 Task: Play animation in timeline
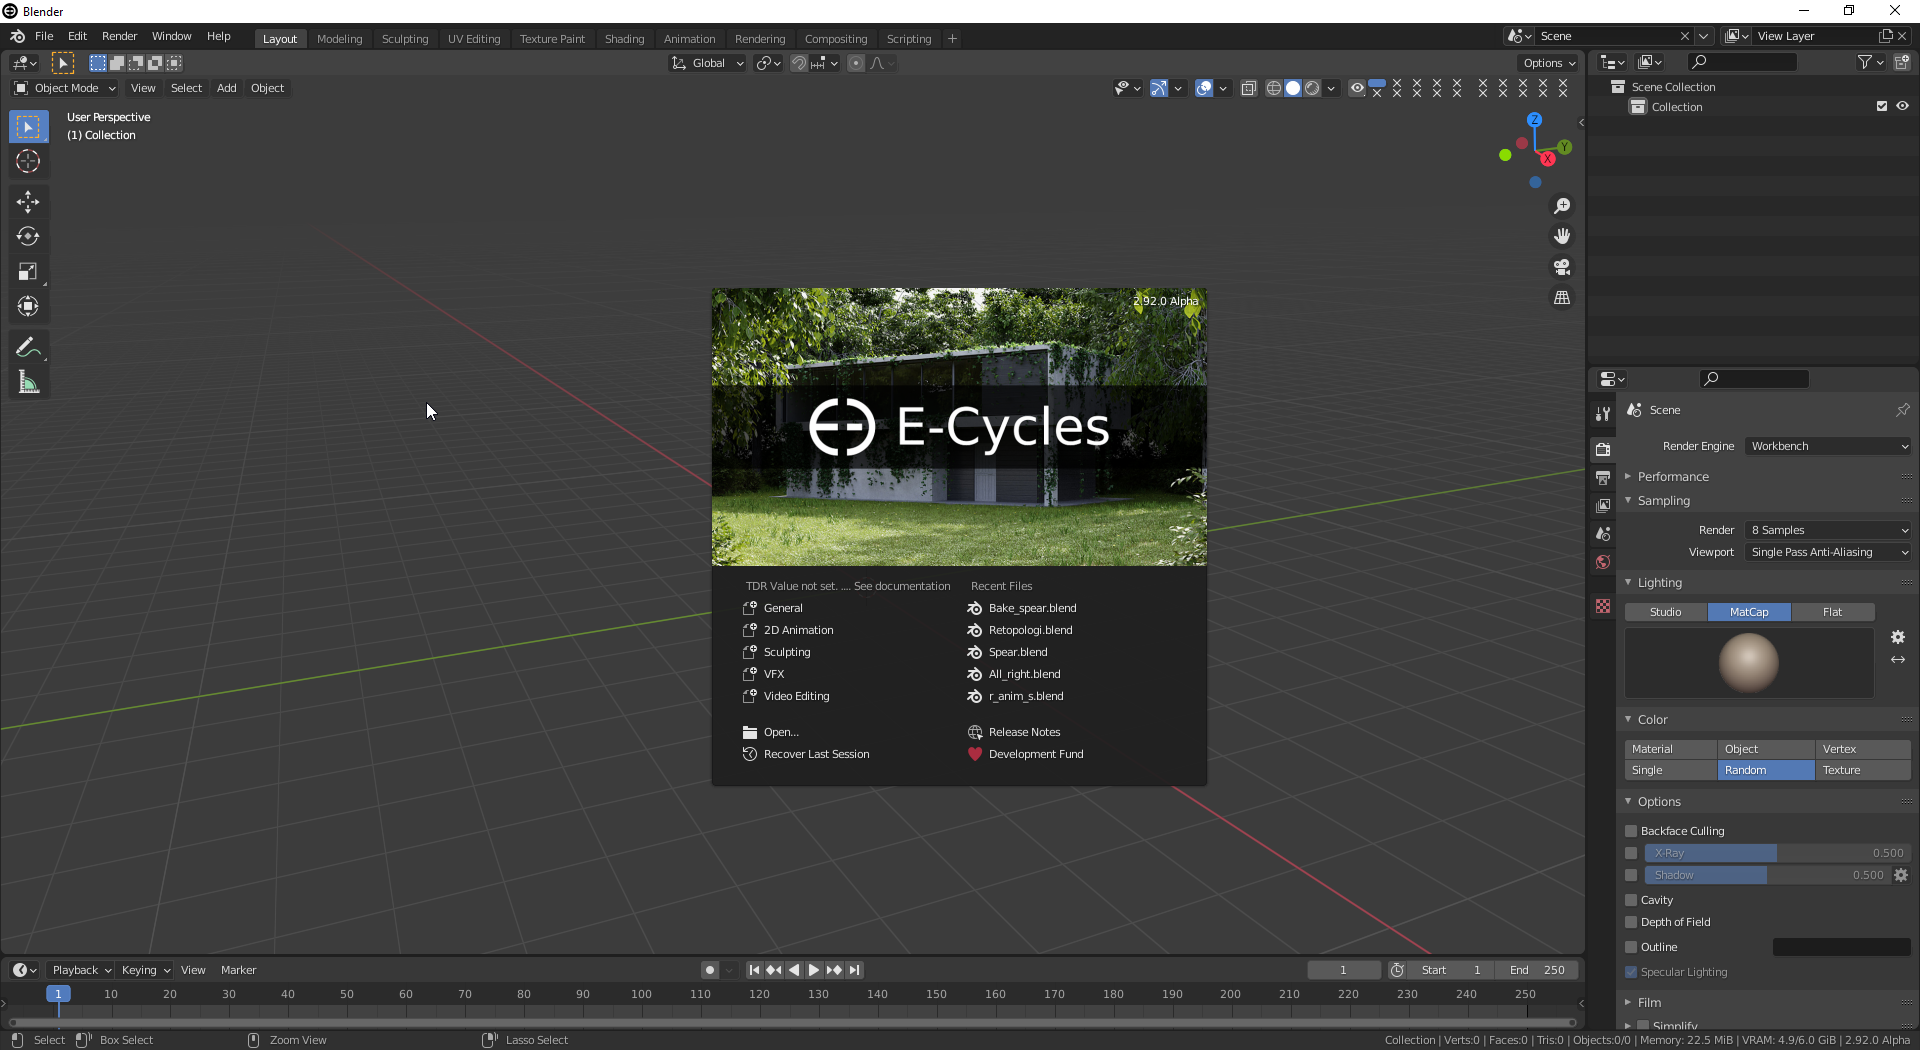(x=814, y=970)
